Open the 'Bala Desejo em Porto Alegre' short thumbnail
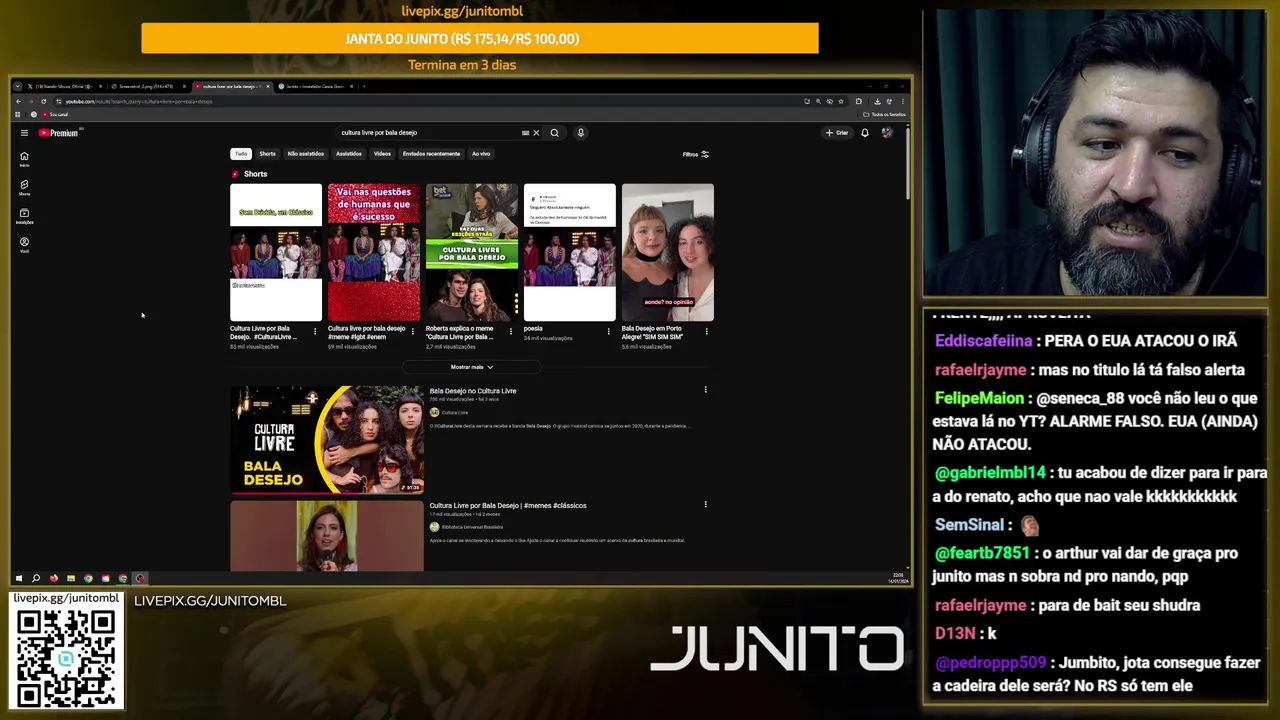Image resolution: width=1280 pixels, height=720 pixels. pos(668,252)
